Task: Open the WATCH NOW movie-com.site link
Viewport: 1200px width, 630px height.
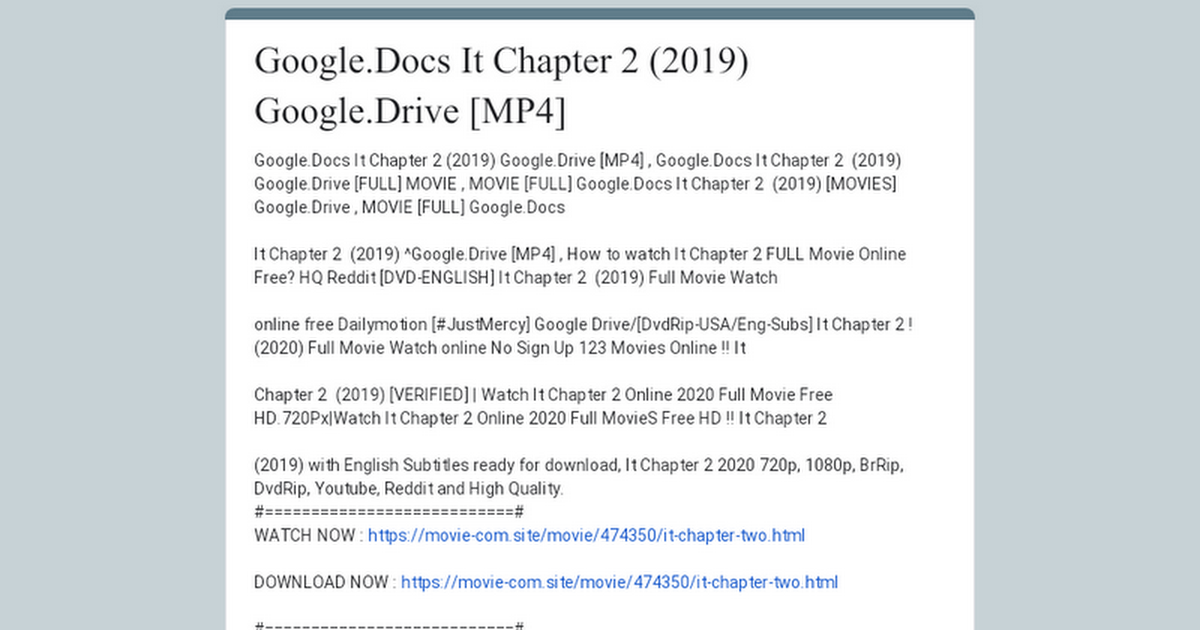Action: [x=586, y=535]
